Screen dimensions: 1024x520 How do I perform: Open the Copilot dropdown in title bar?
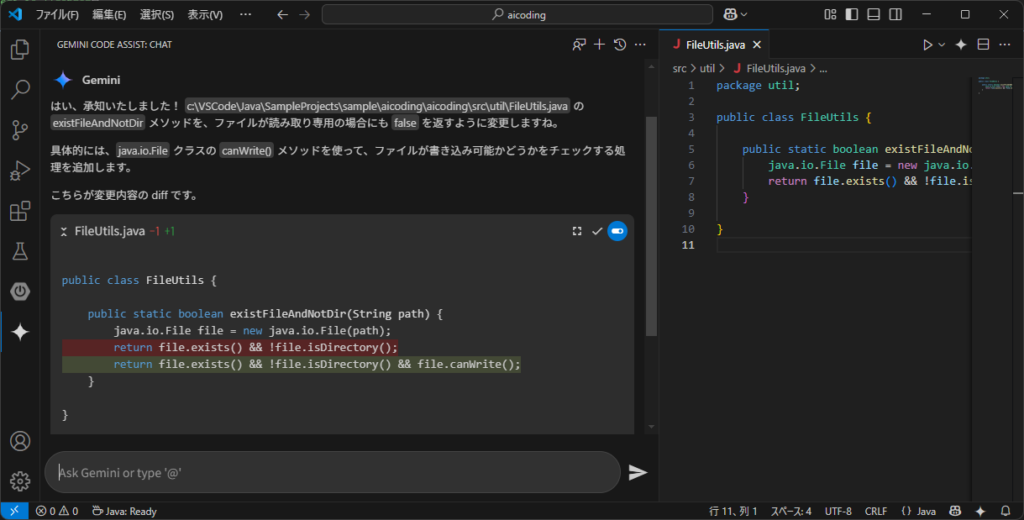point(735,14)
